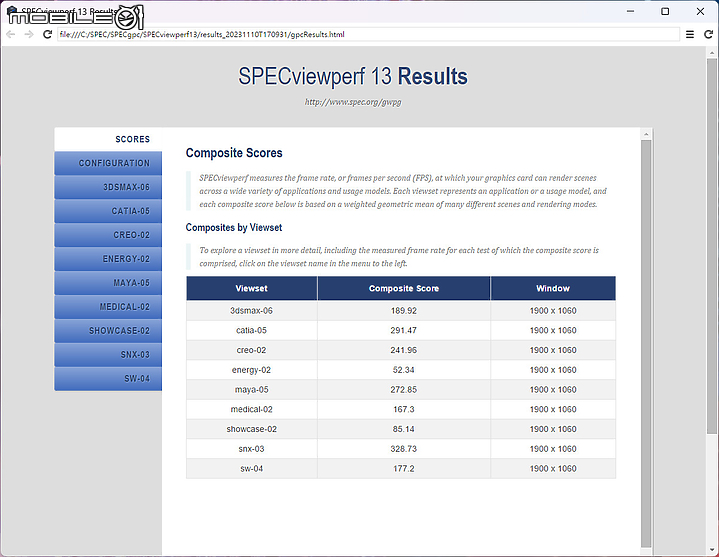Open the CREO-02 sidebar tab
719x557 pixels.
point(108,235)
